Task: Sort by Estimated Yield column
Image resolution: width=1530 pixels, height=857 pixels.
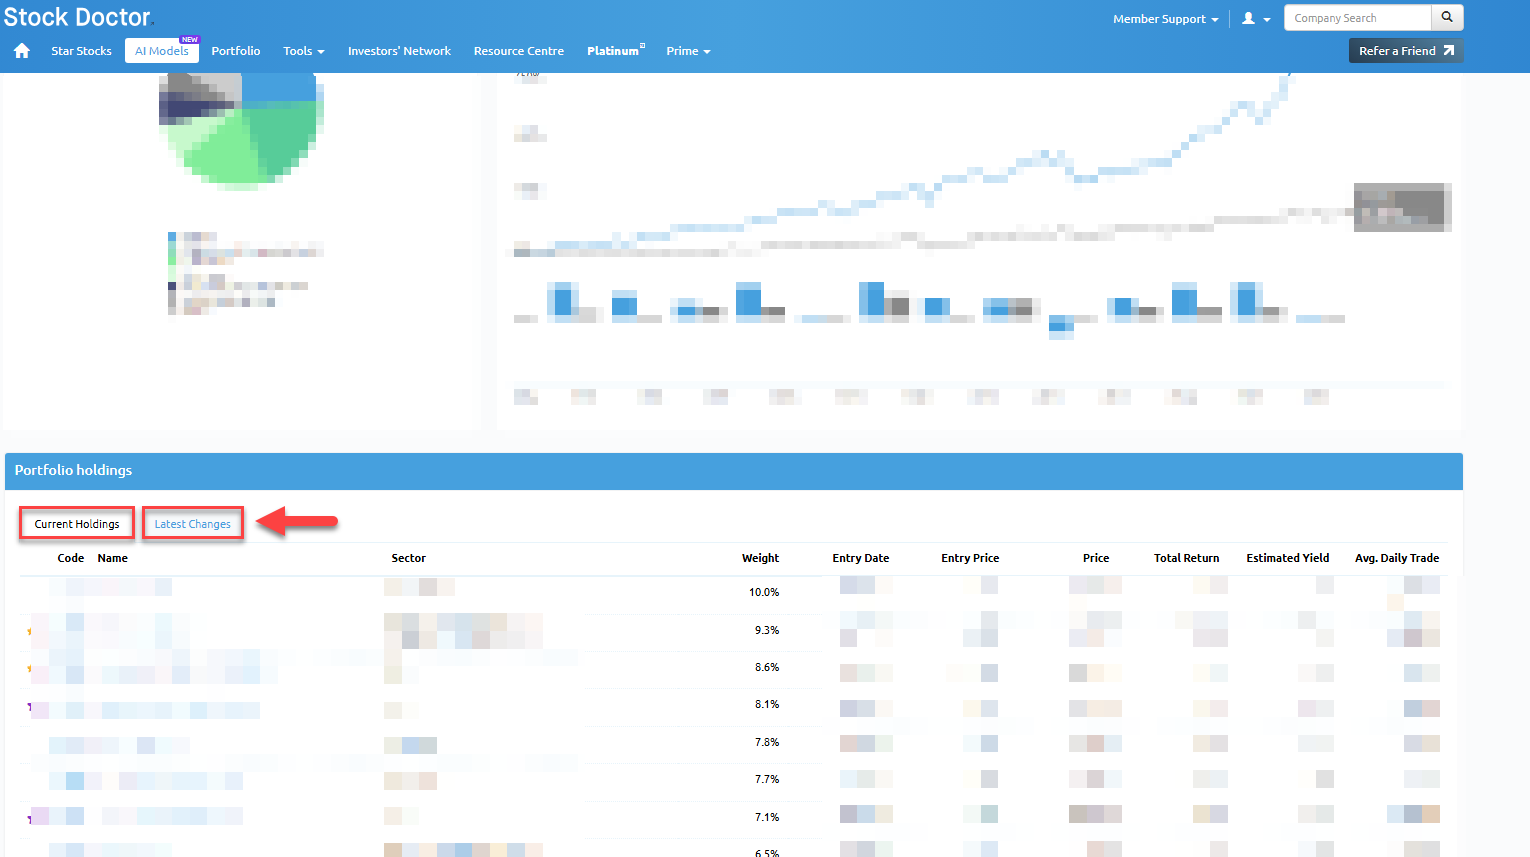Action: tap(1288, 558)
